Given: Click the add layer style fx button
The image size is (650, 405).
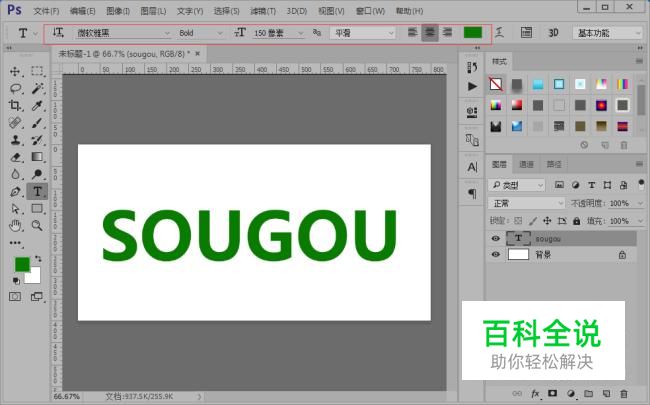Looking at the screenshot, I should coord(535,393).
